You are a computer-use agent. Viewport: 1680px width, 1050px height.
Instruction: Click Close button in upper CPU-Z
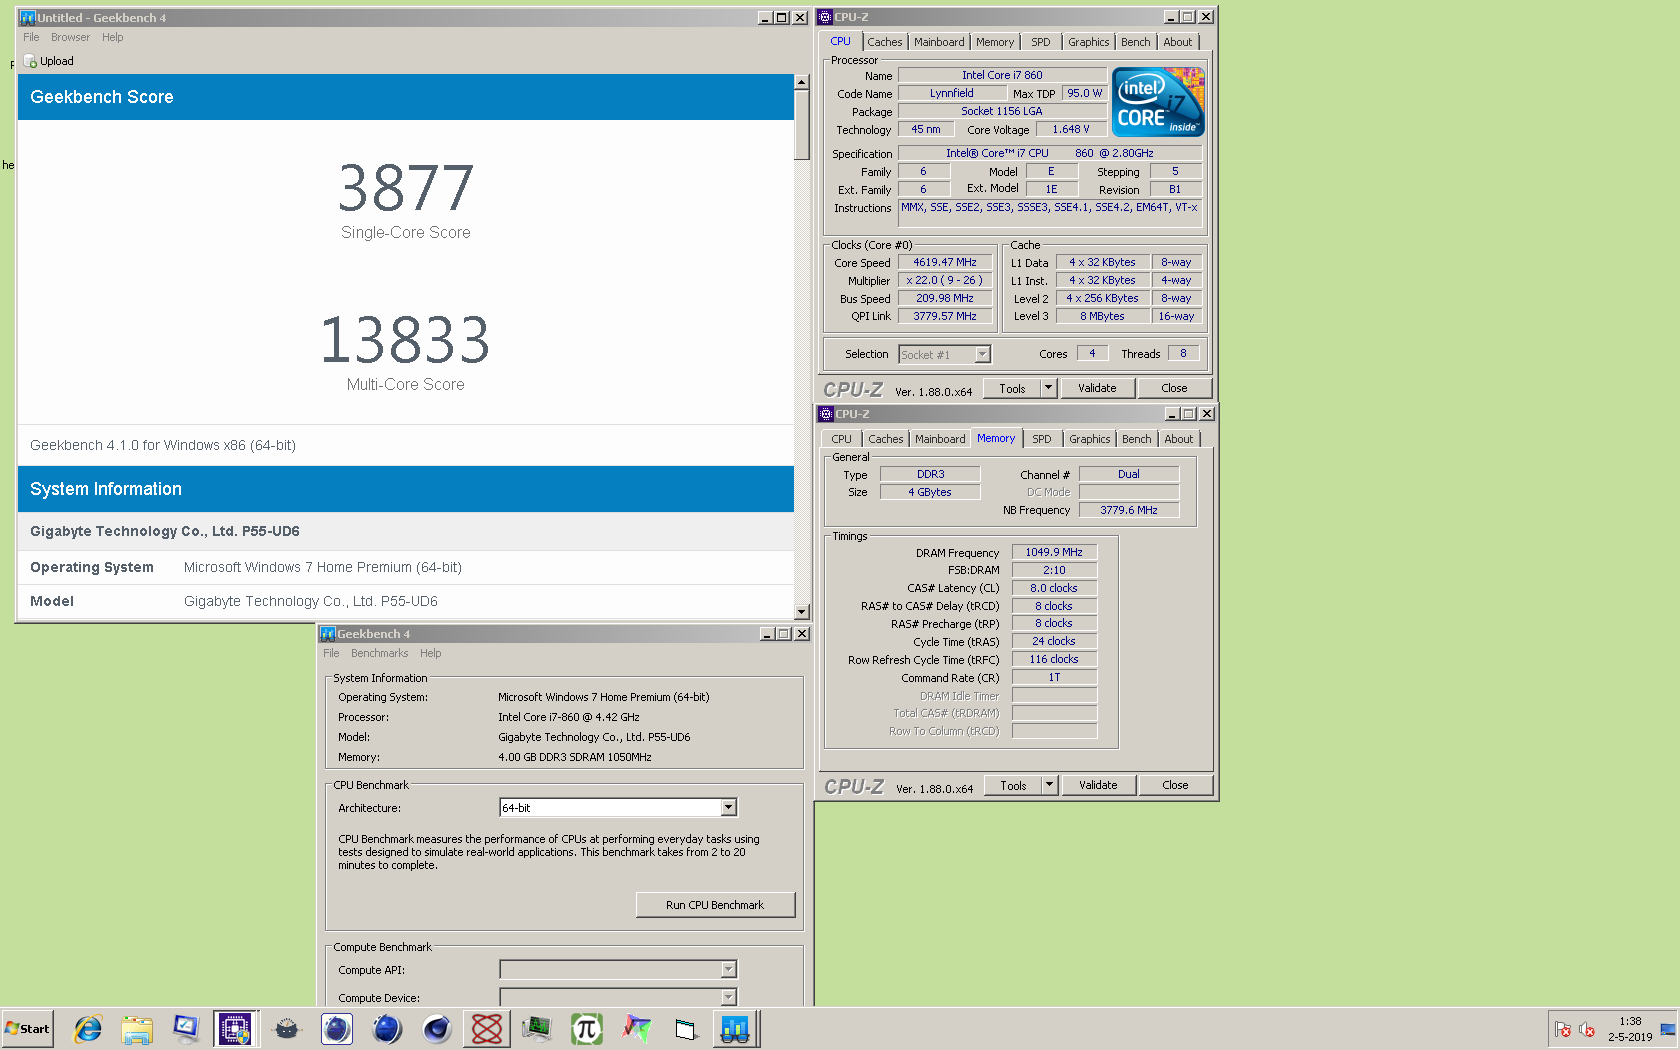tap(1174, 388)
